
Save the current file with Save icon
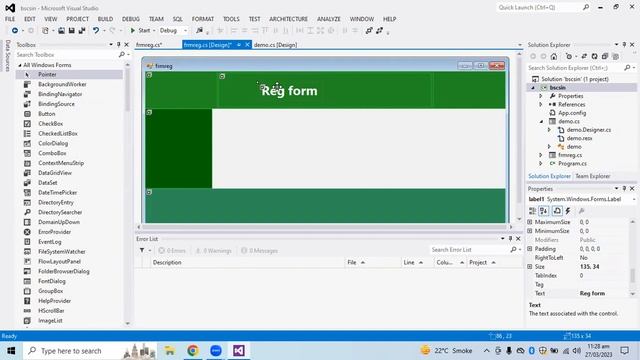[x=71, y=31]
